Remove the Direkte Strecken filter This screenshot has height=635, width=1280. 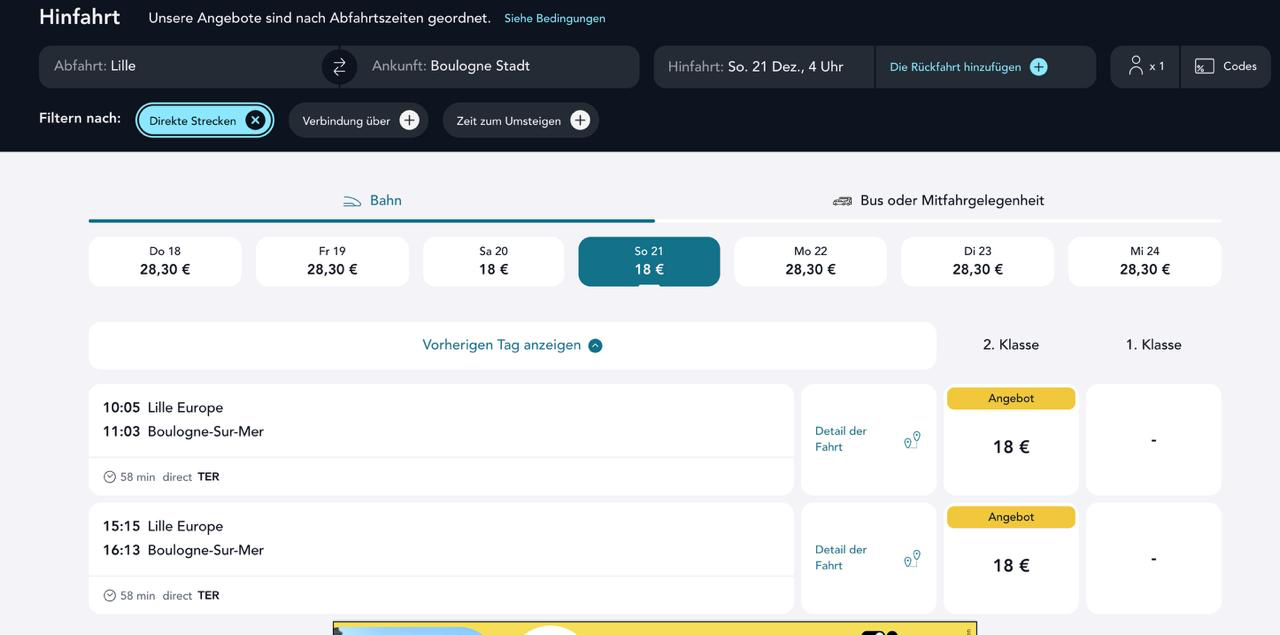pyautogui.click(x=255, y=121)
